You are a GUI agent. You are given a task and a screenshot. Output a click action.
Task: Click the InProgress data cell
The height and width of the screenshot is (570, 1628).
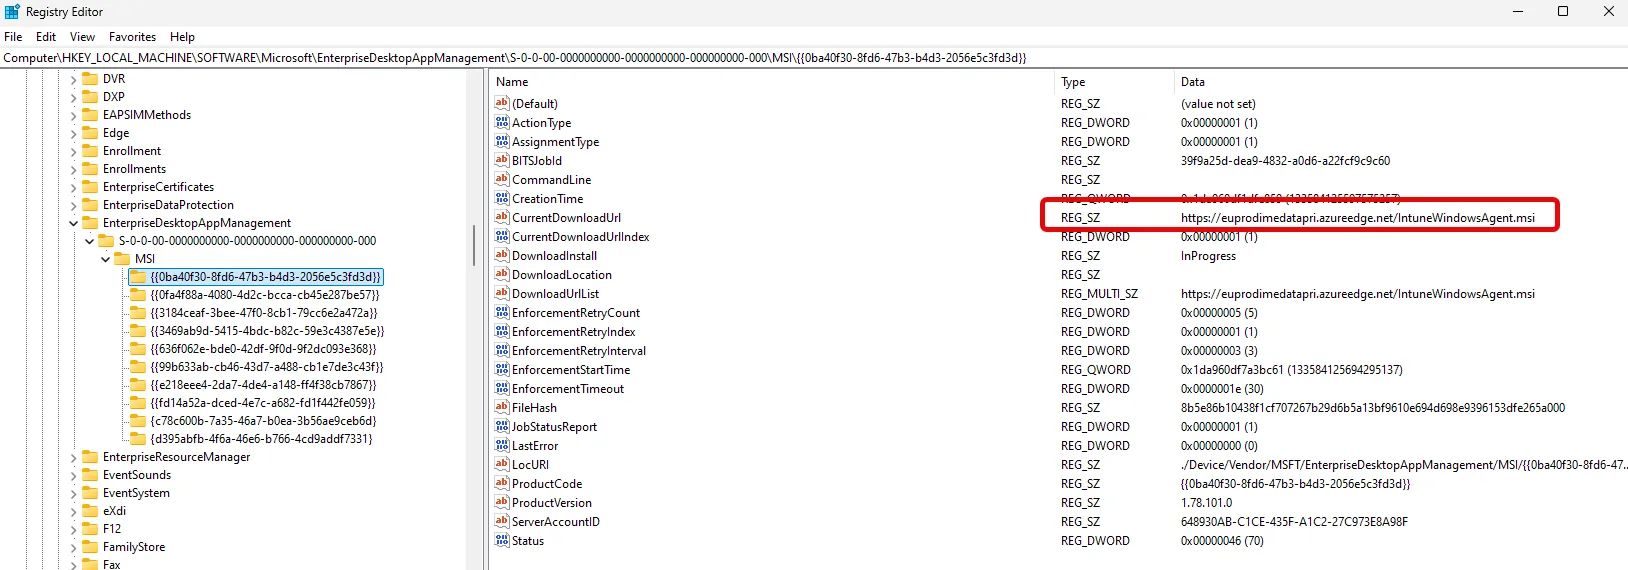coord(1208,255)
